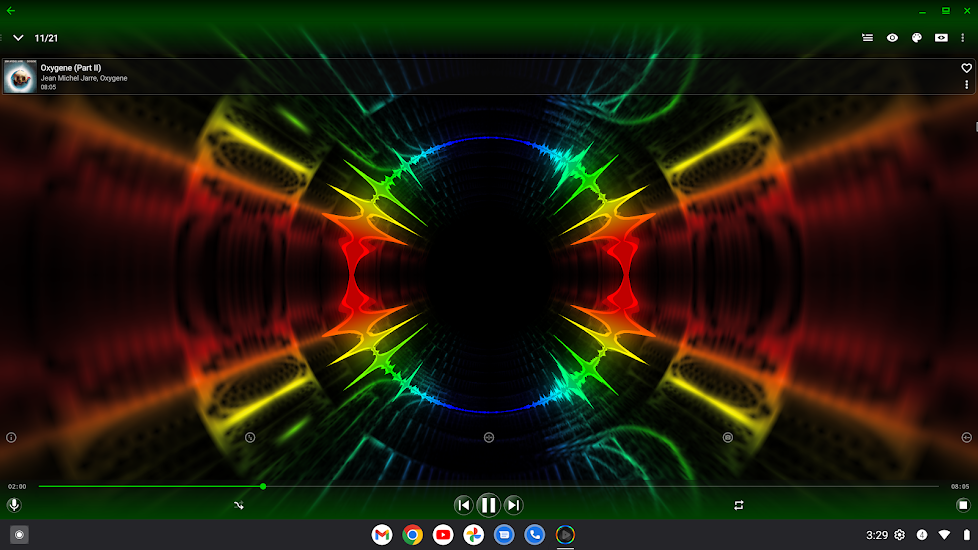
Task: Collapse the player with the down chevron
Action: [x=18, y=38]
